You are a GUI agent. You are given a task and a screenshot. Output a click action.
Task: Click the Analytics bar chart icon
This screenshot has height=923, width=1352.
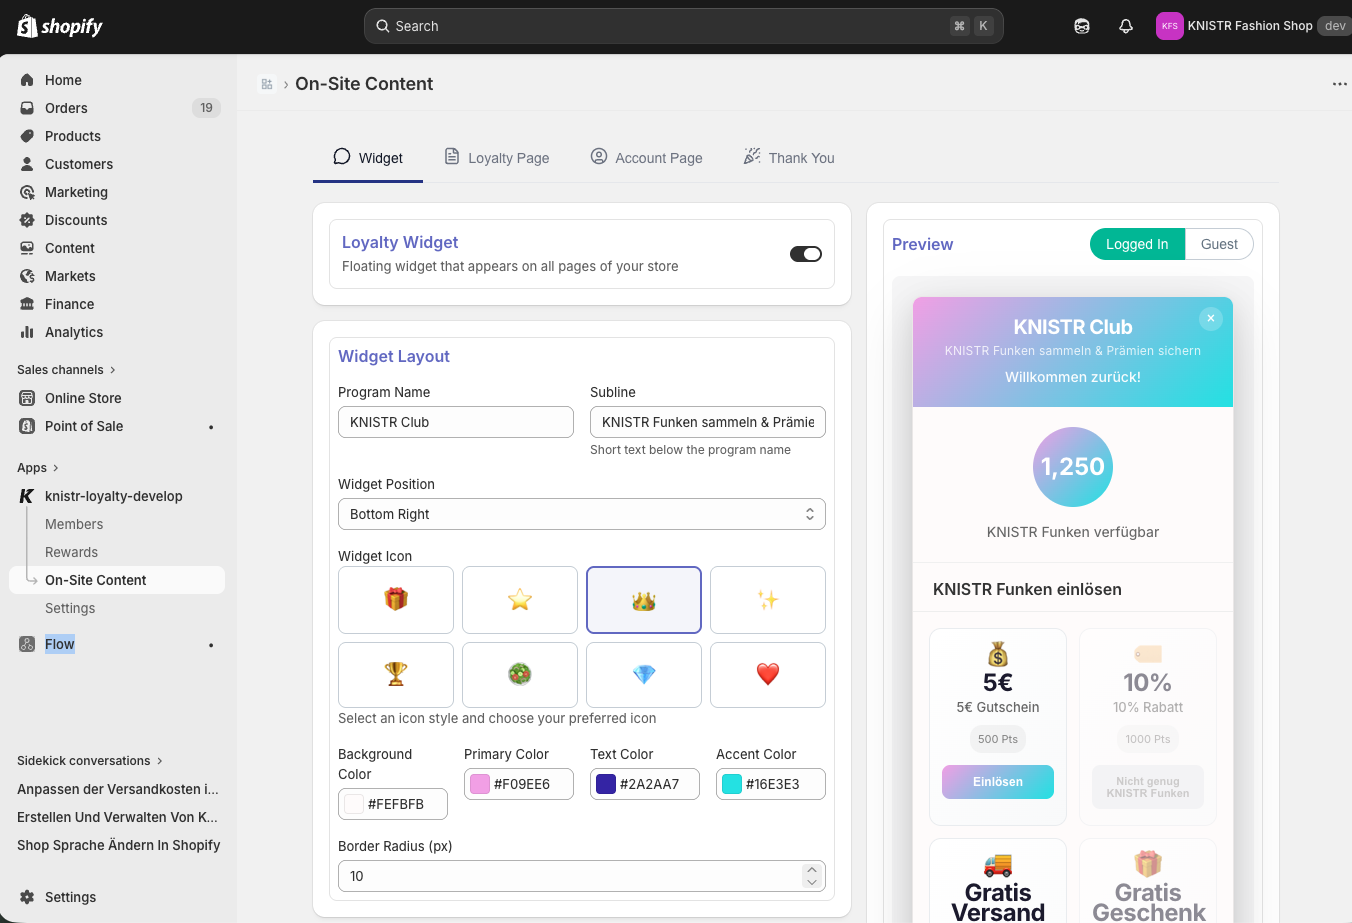(27, 332)
